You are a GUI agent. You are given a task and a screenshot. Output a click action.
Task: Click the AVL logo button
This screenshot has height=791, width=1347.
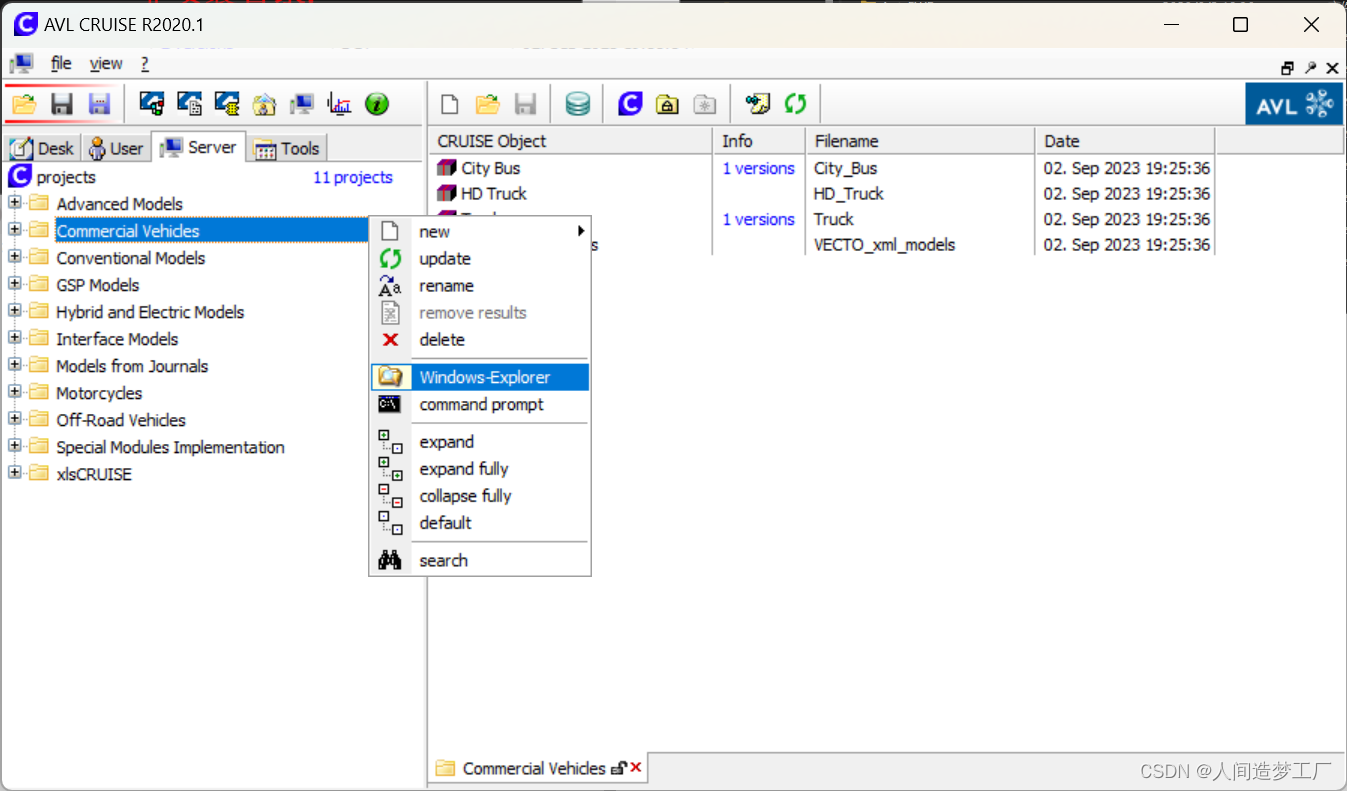[1293, 104]
